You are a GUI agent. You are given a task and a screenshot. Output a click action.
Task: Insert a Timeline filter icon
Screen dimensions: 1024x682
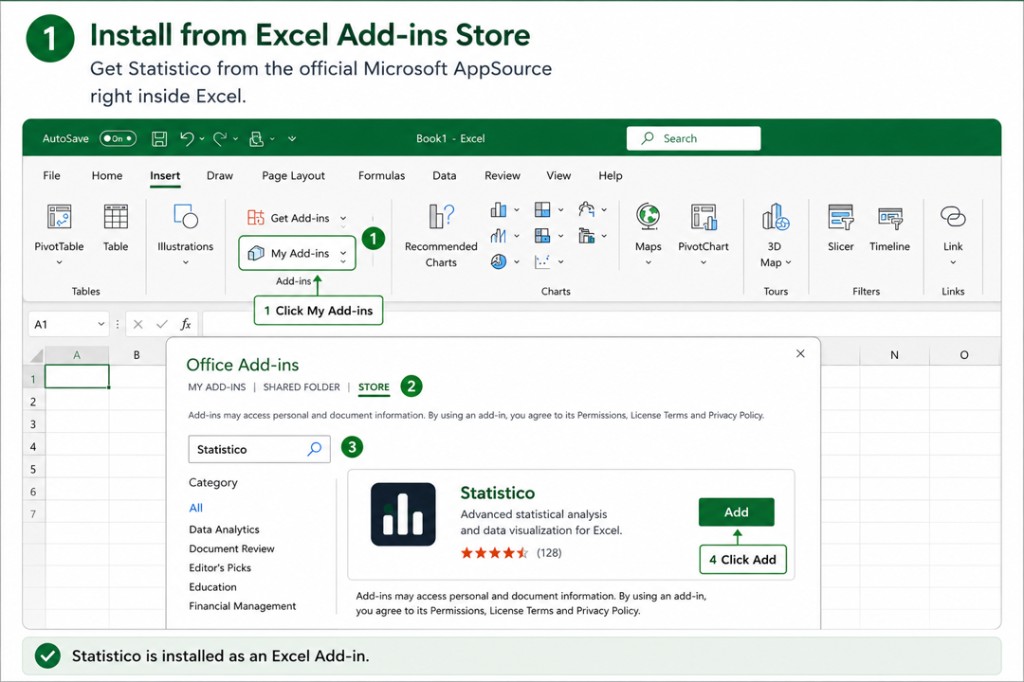(890, 218)
